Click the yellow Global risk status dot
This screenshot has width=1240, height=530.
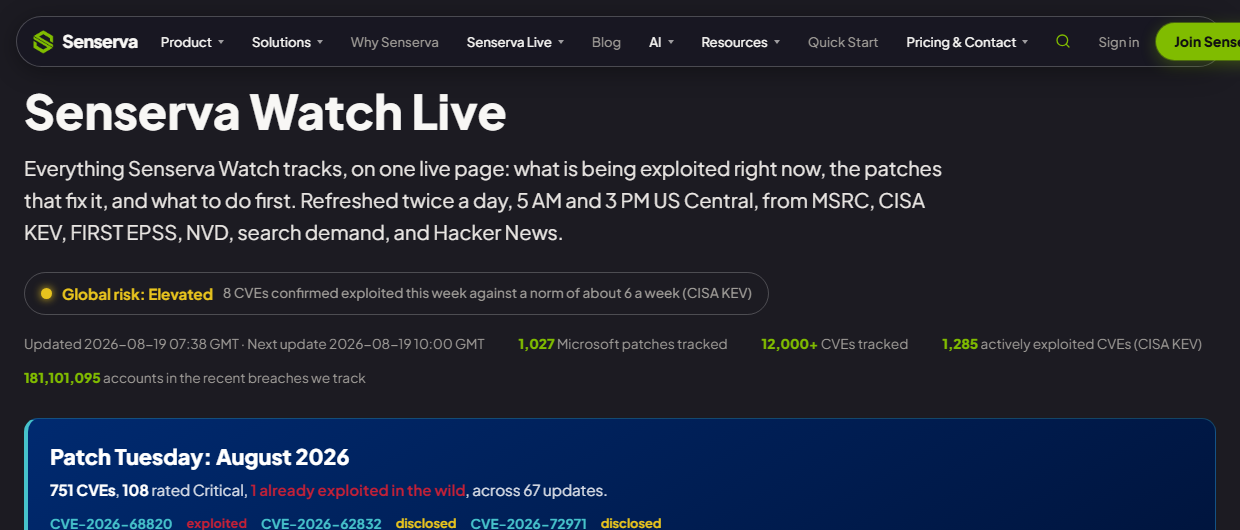pyautogui.click(x=46, y=294)
